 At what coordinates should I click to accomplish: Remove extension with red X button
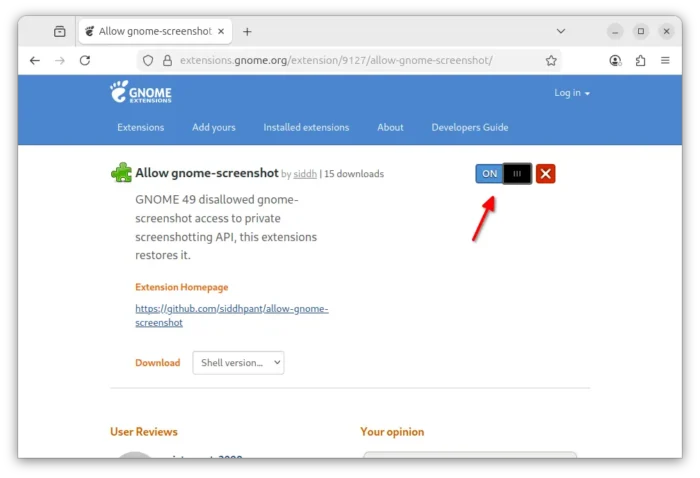545,174
